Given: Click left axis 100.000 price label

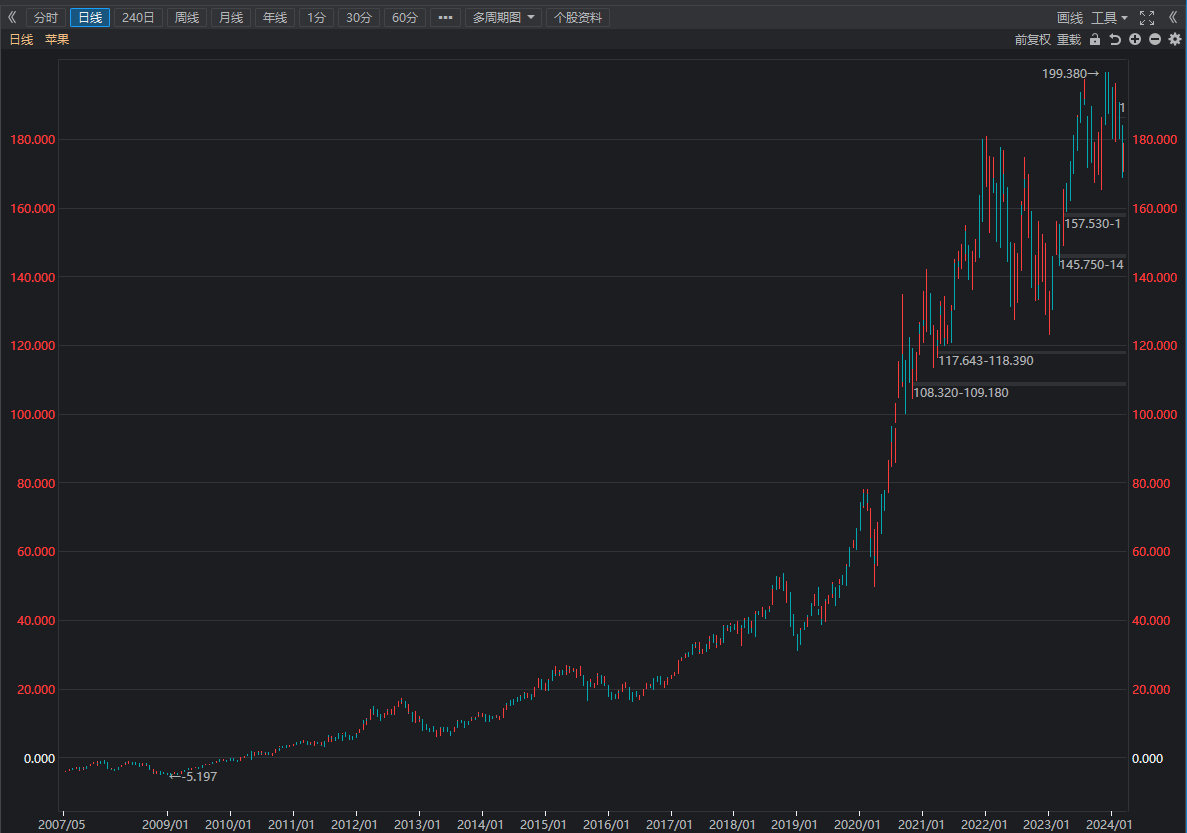Looking at the screenshot, I should [x=33, y=414].
